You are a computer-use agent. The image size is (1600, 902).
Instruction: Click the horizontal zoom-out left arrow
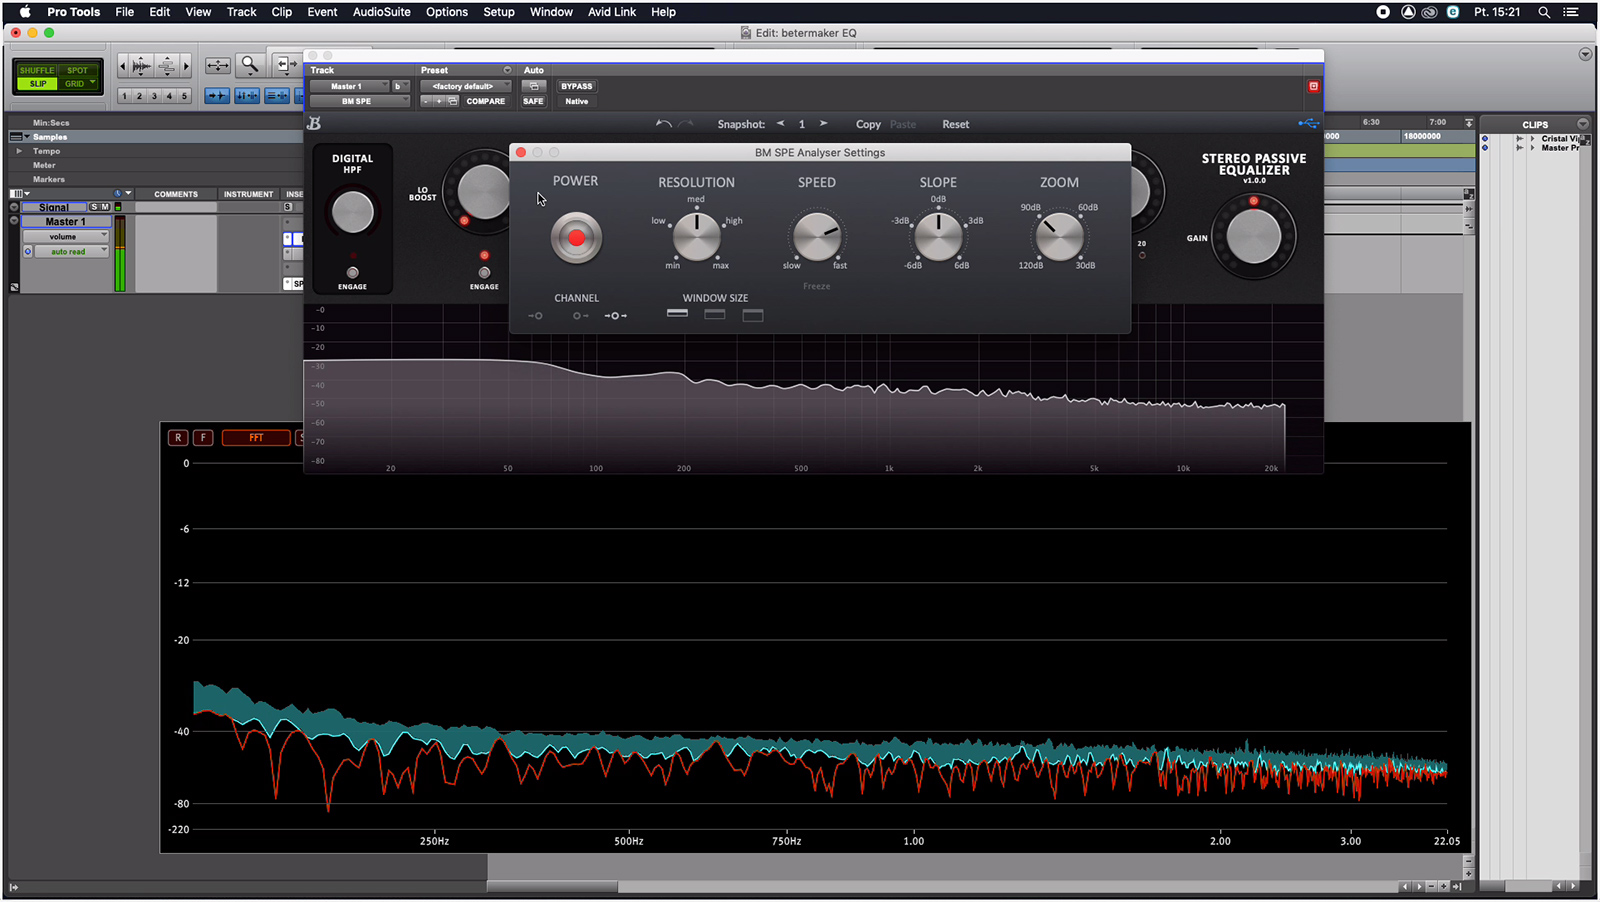pyautogui.click(x=123, y=66)
